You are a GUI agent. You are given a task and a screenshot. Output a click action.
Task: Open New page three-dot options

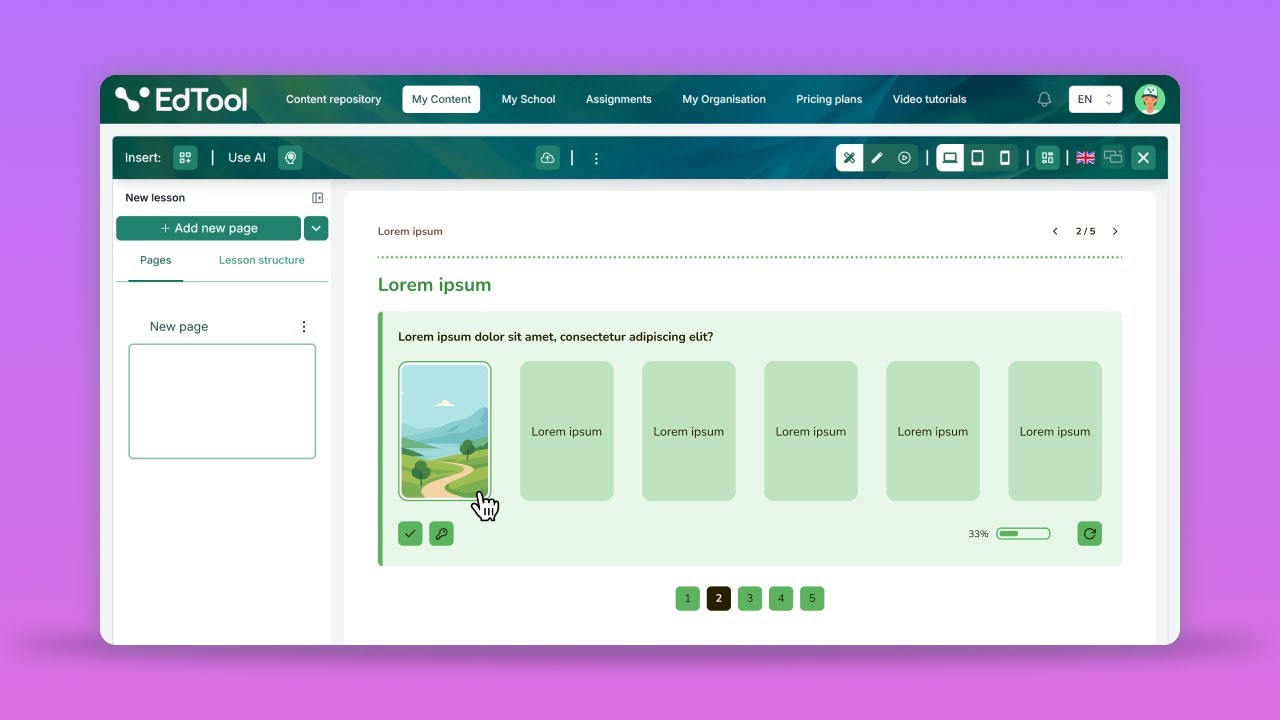coord(304,327)
